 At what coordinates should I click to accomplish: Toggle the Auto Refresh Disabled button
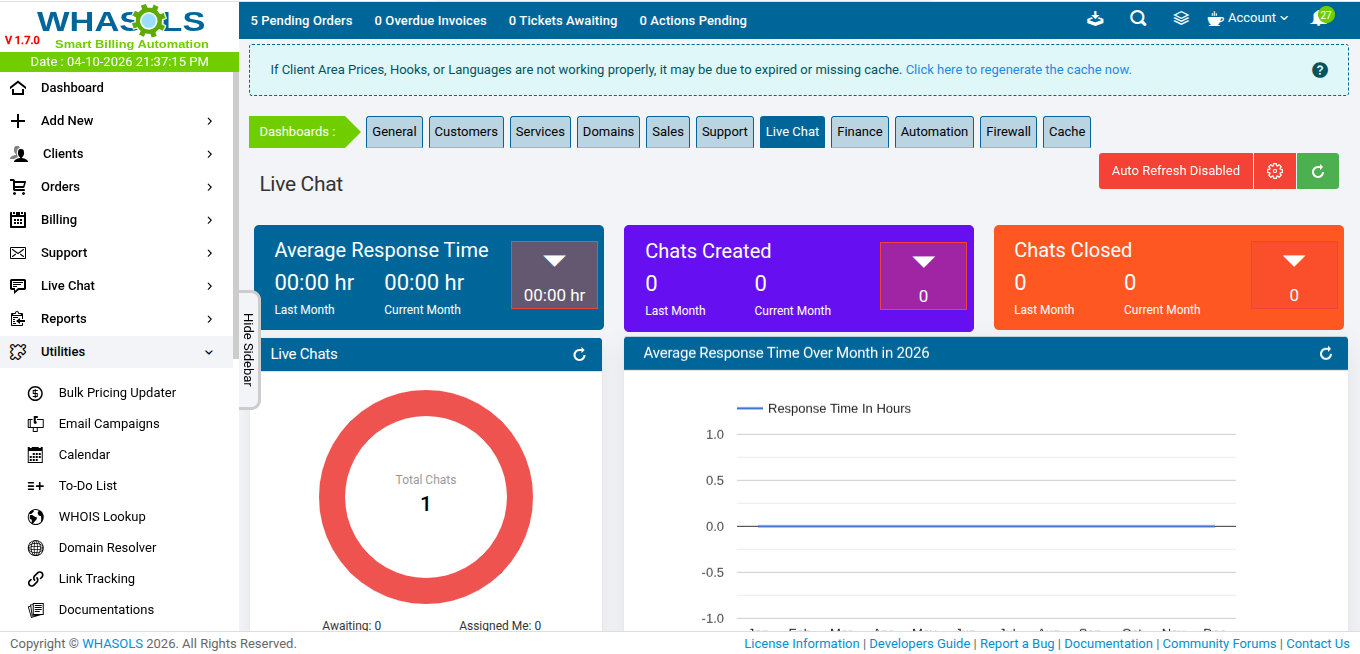click(x=1175, y=171)
